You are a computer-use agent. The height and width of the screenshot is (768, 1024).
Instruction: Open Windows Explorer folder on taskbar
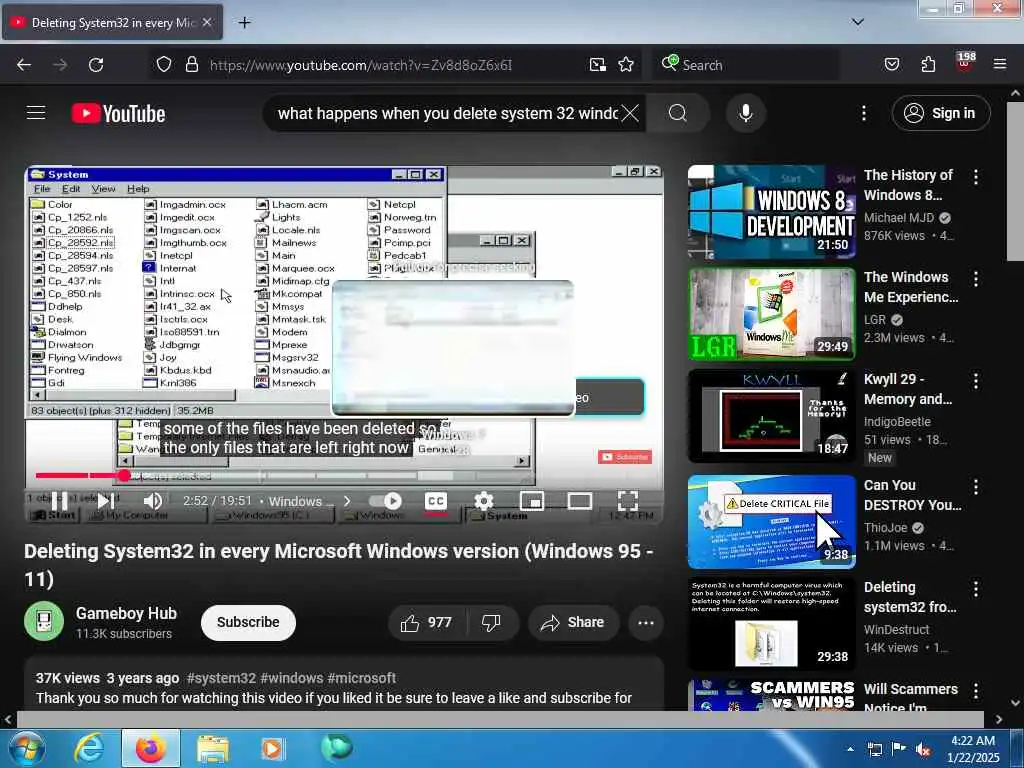click(213, 748)
